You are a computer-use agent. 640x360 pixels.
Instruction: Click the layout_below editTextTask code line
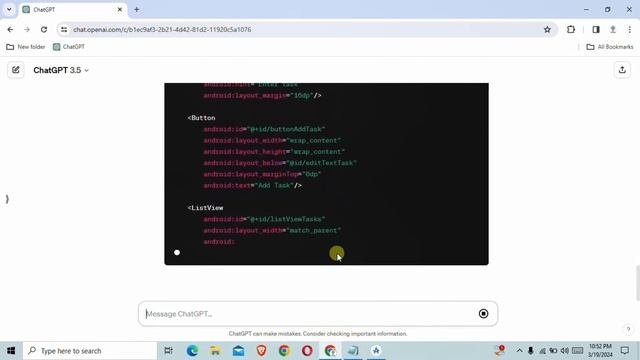[280, 163]
